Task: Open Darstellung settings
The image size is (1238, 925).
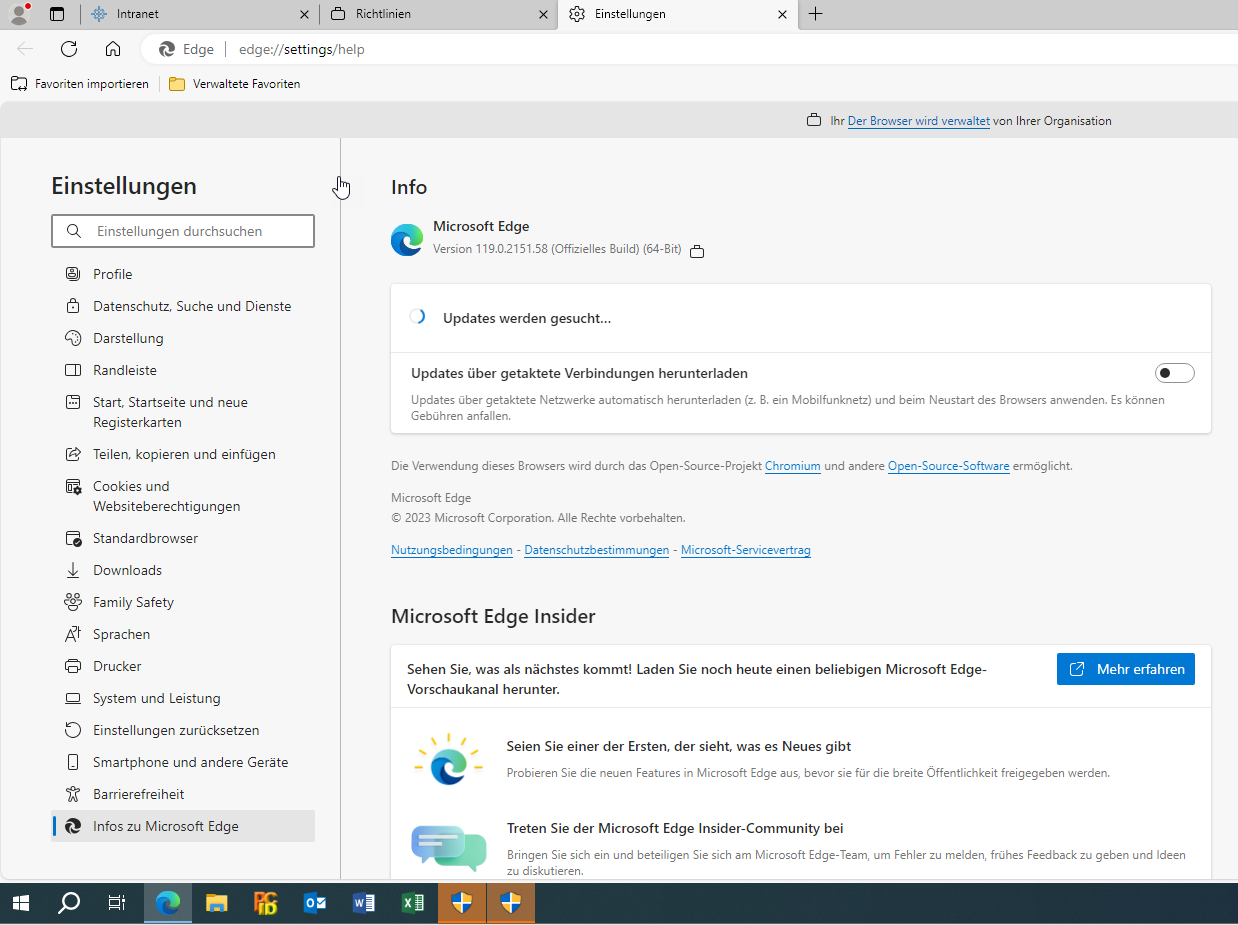Action: click(x=183, y=338)
